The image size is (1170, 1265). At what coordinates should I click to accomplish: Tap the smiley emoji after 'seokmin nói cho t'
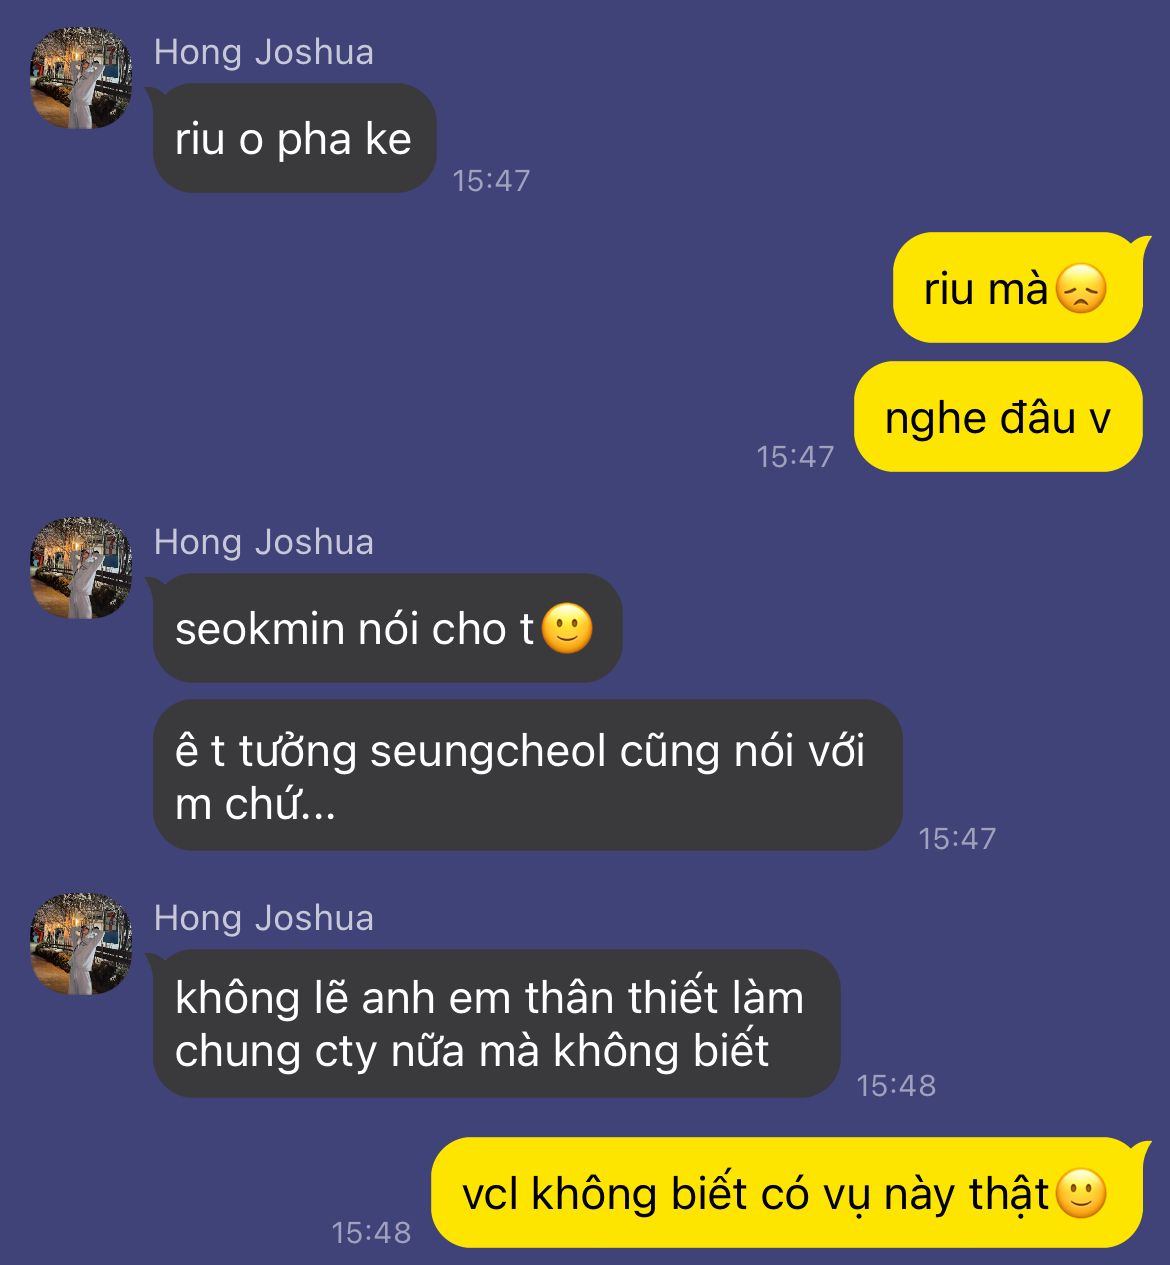[567, 629]
